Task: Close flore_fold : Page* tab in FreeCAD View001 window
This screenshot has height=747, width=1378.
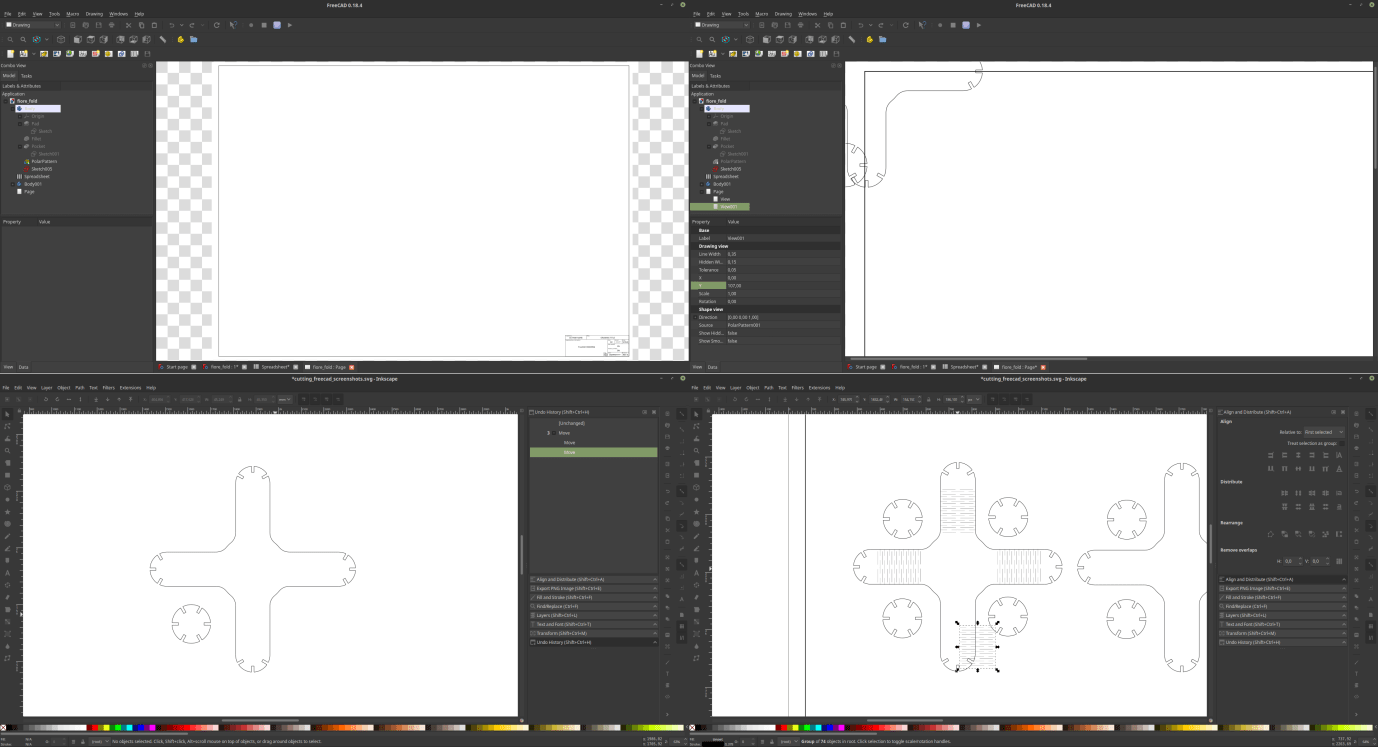Action: [x=1042, y=367]
